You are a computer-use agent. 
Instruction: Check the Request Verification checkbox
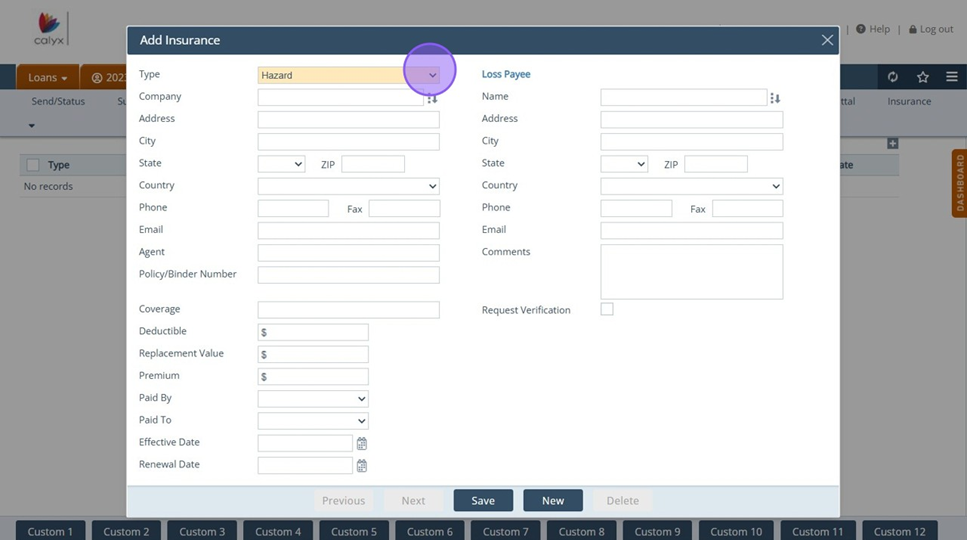click(x=607, y=310)
